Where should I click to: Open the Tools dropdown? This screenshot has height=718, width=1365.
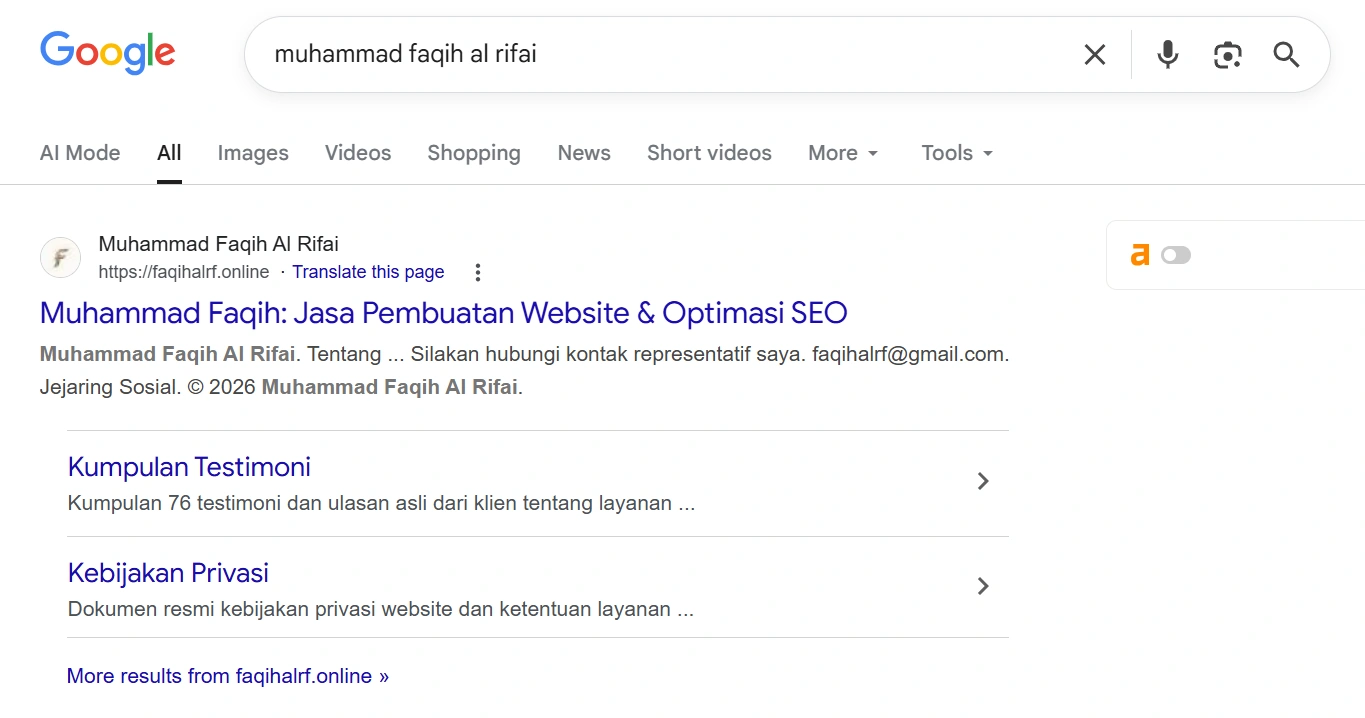(x=955, y=153)
